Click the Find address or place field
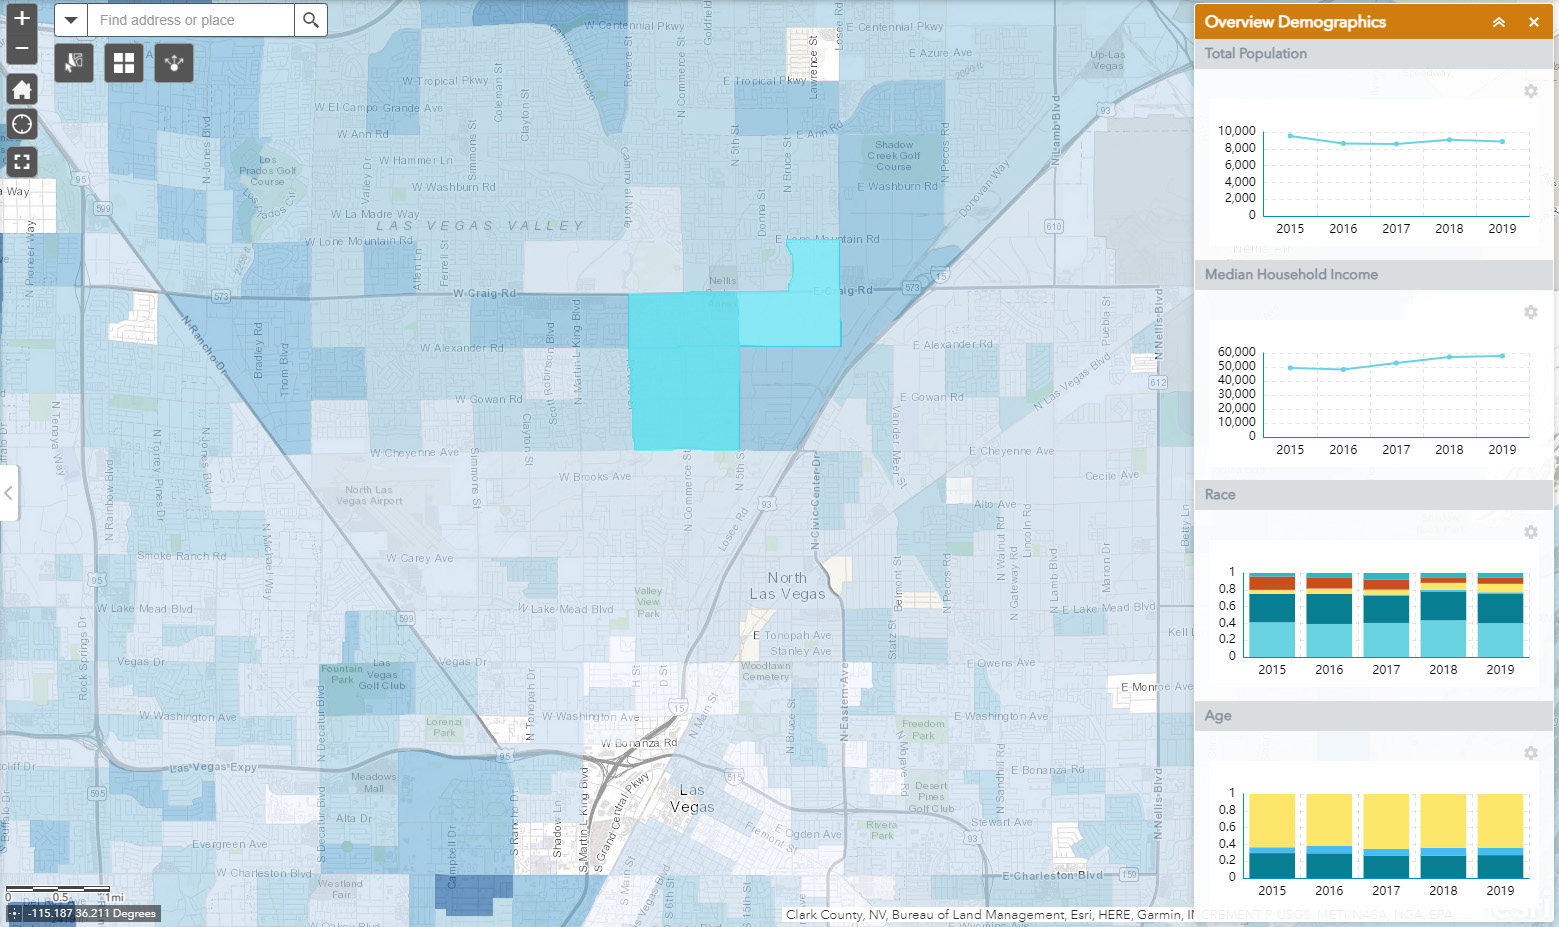 tap(190, 20)
